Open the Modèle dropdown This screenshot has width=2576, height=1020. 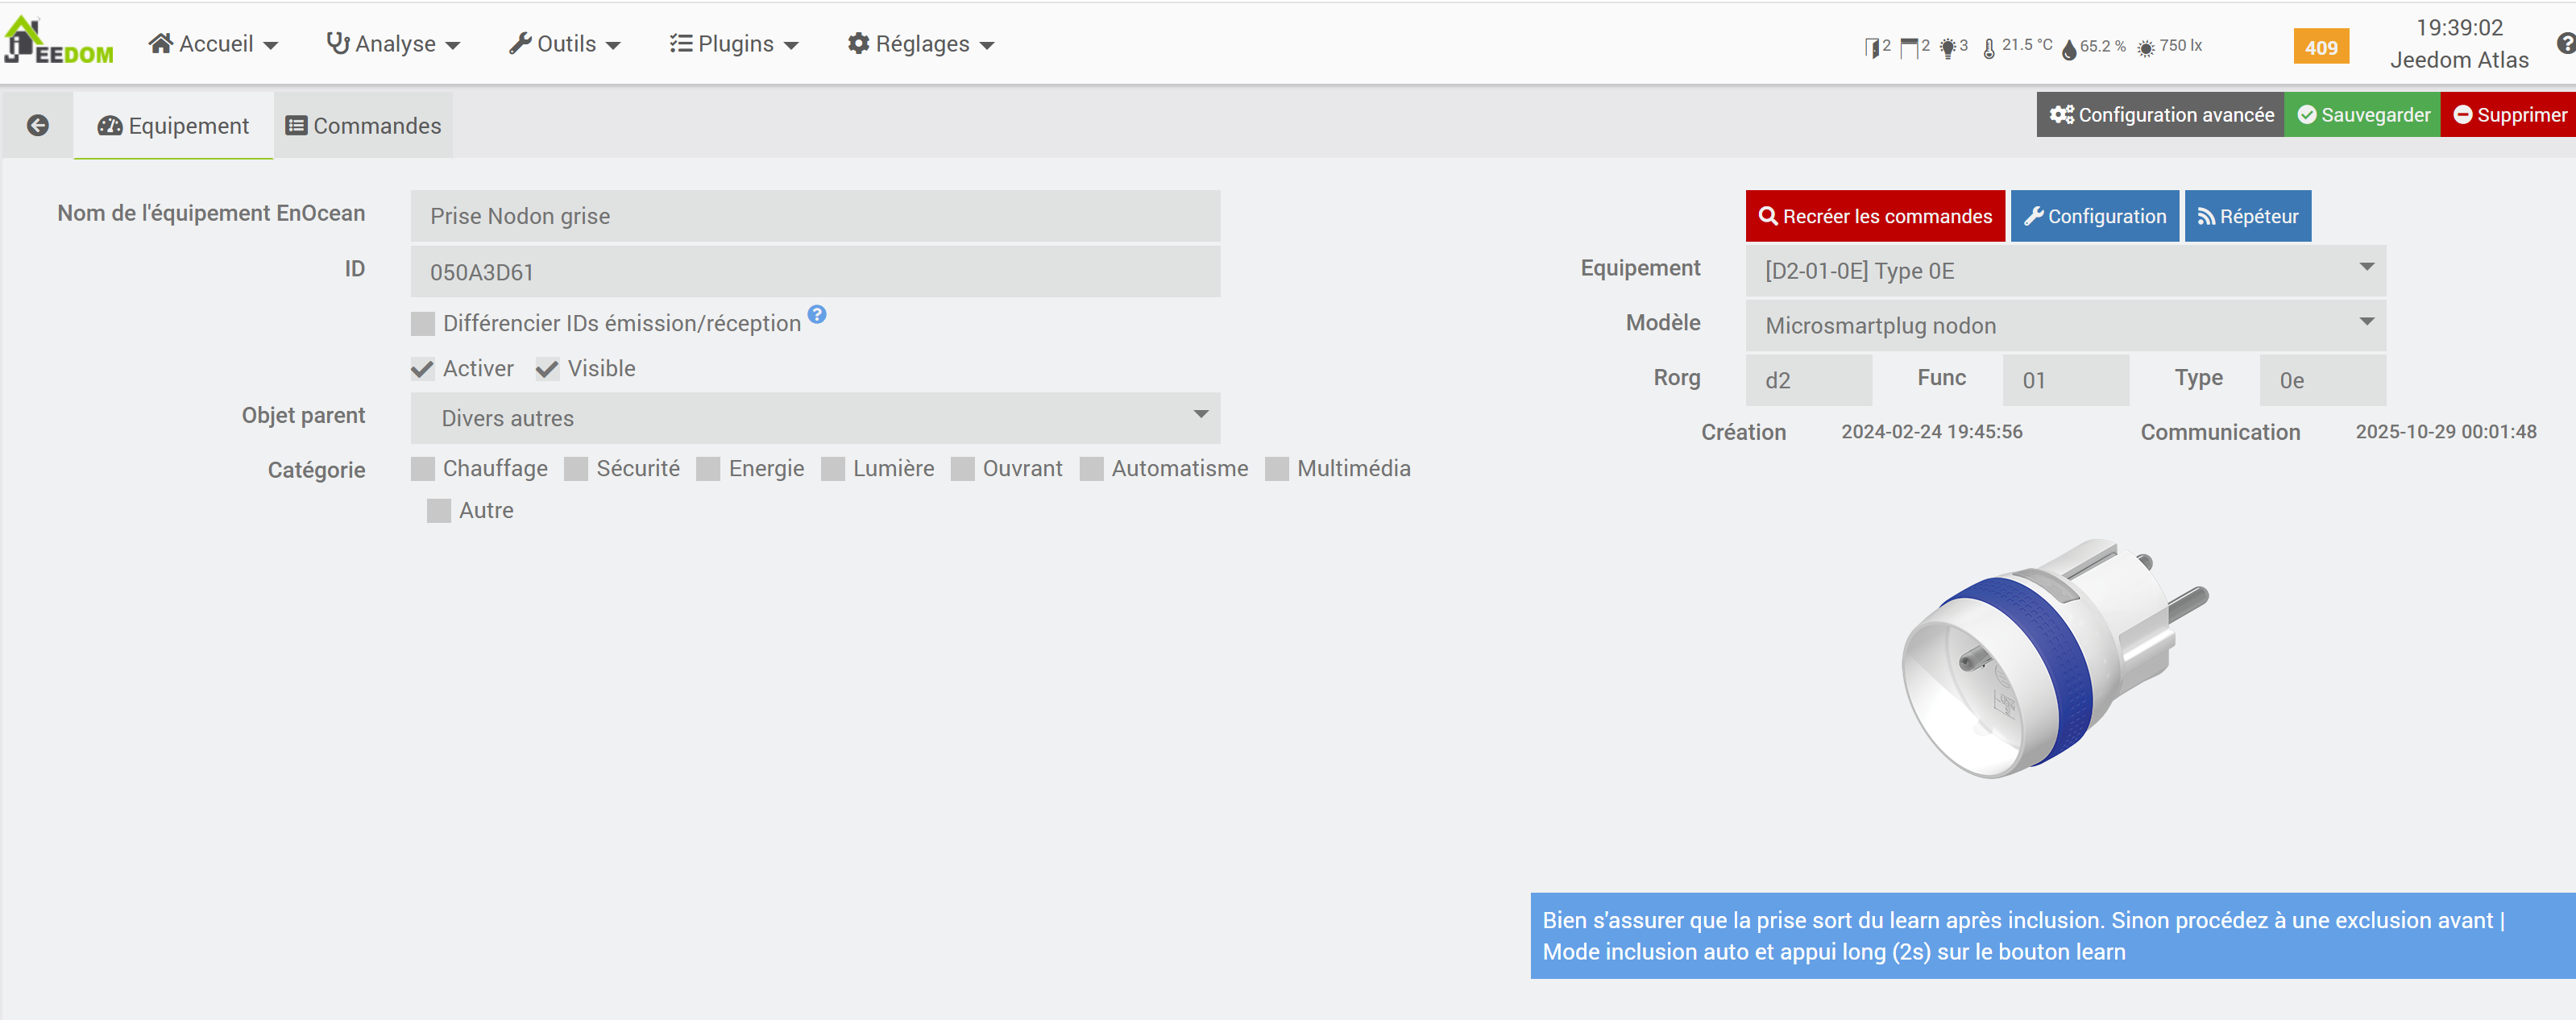2064,326
